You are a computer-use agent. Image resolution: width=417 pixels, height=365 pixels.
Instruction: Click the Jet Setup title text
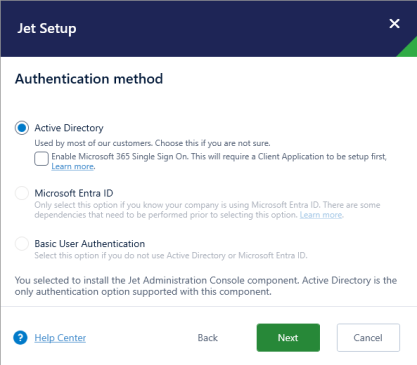pos(47,28)
